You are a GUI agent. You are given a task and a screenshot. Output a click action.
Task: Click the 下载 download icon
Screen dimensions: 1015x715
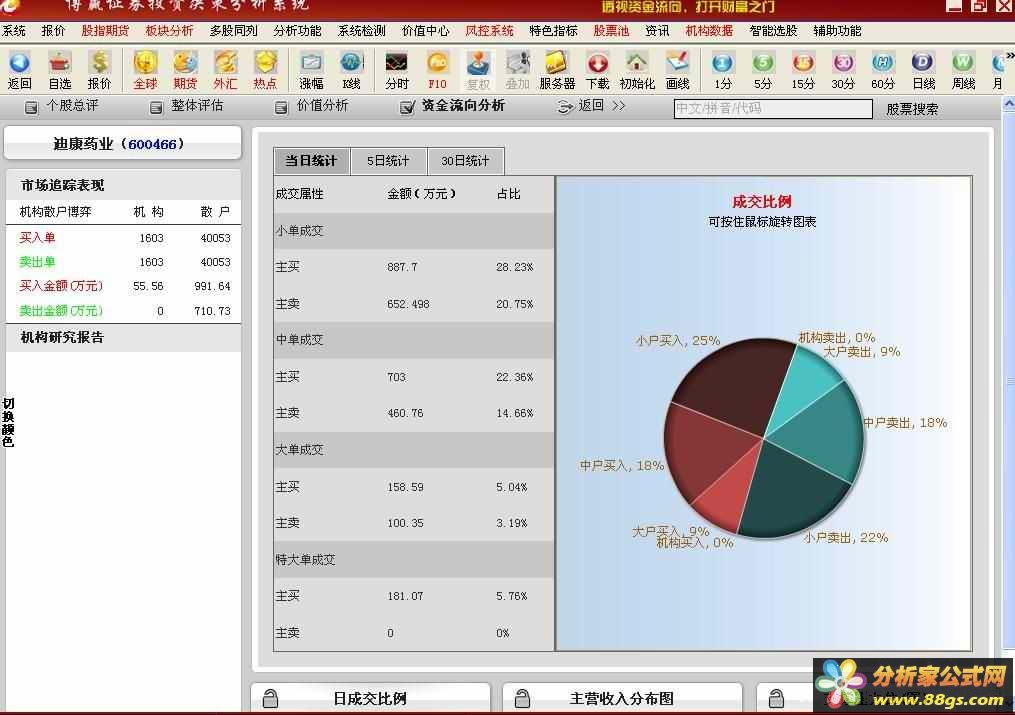pos(597,71)
